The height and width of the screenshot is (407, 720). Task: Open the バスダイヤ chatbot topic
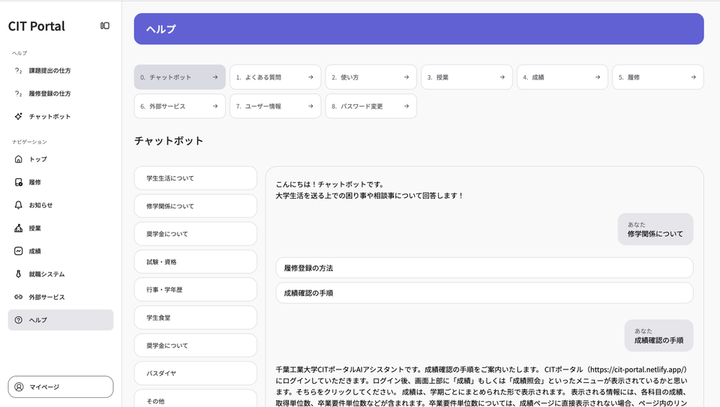click(195, 372)
